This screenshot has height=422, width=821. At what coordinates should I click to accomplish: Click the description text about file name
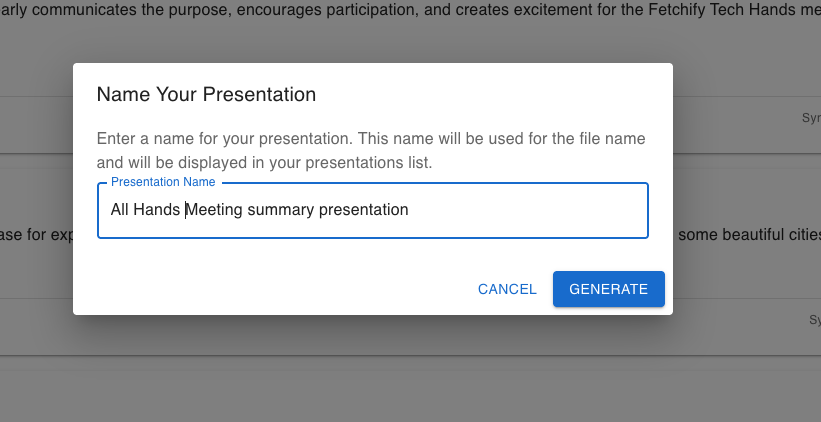pos(371,150)
